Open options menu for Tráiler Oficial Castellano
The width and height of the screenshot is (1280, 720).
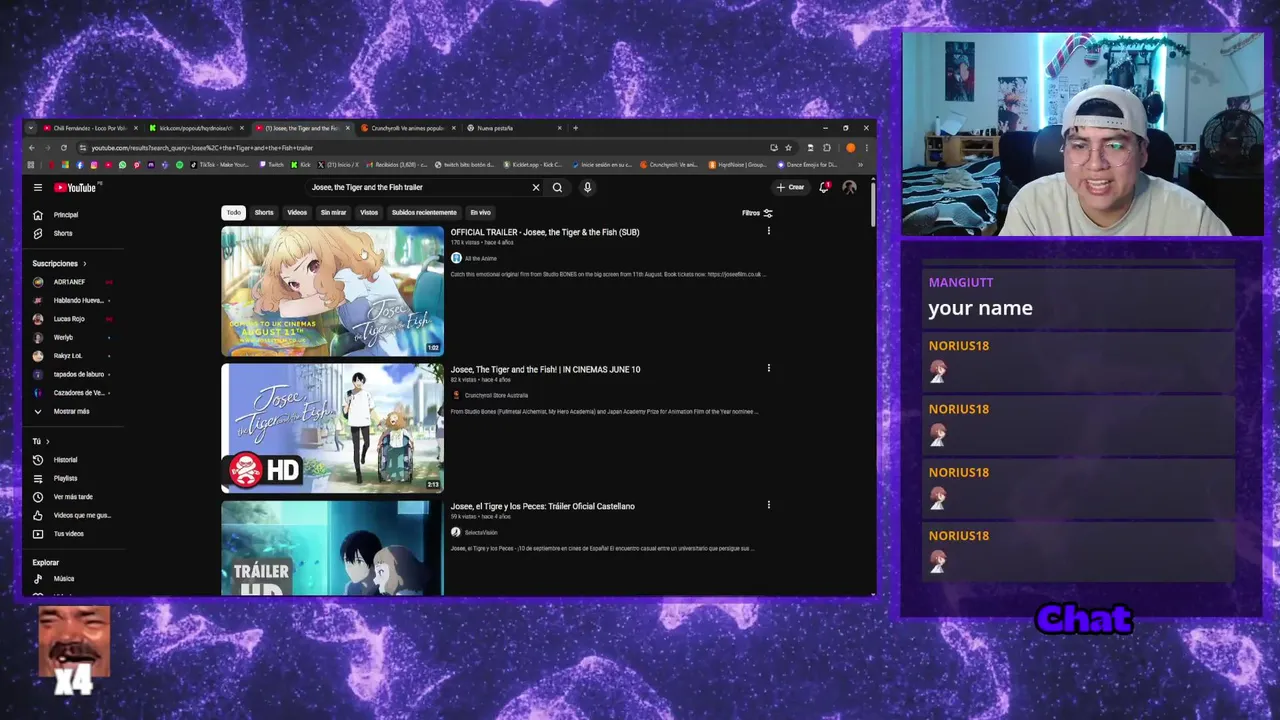[x=768, y=505]
